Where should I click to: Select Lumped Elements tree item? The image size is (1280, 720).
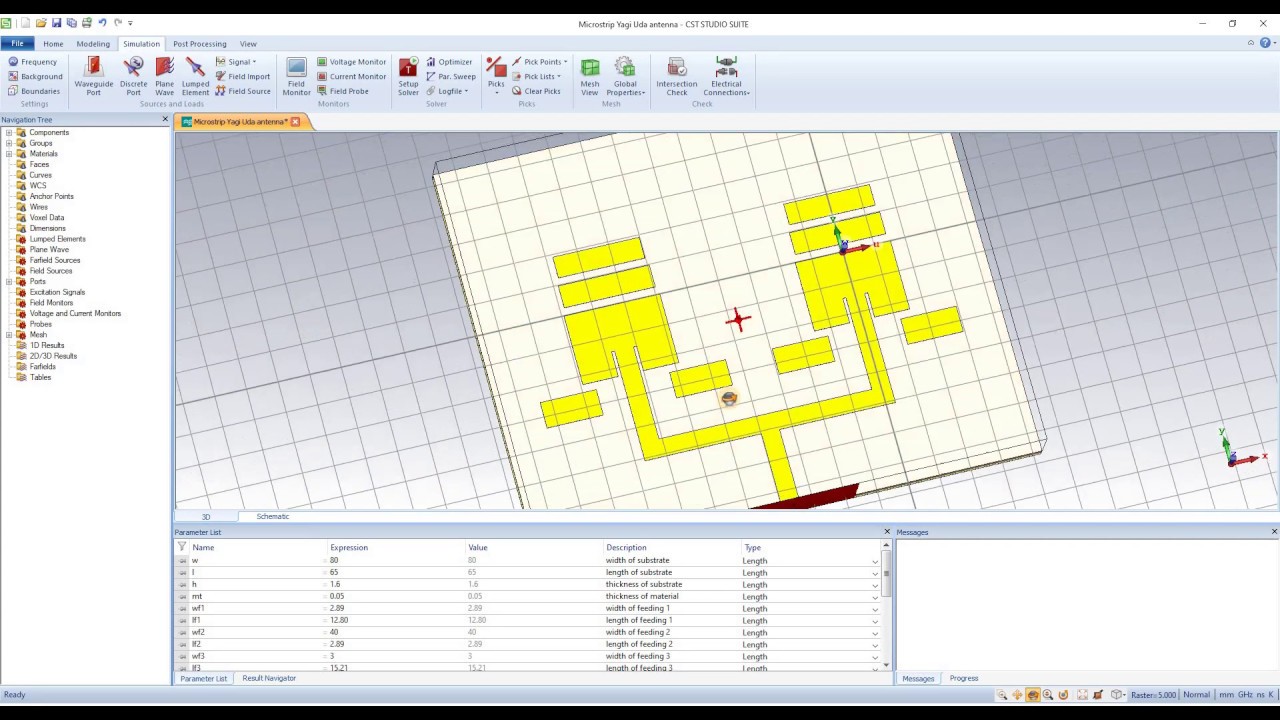click(x=57, y=239)
